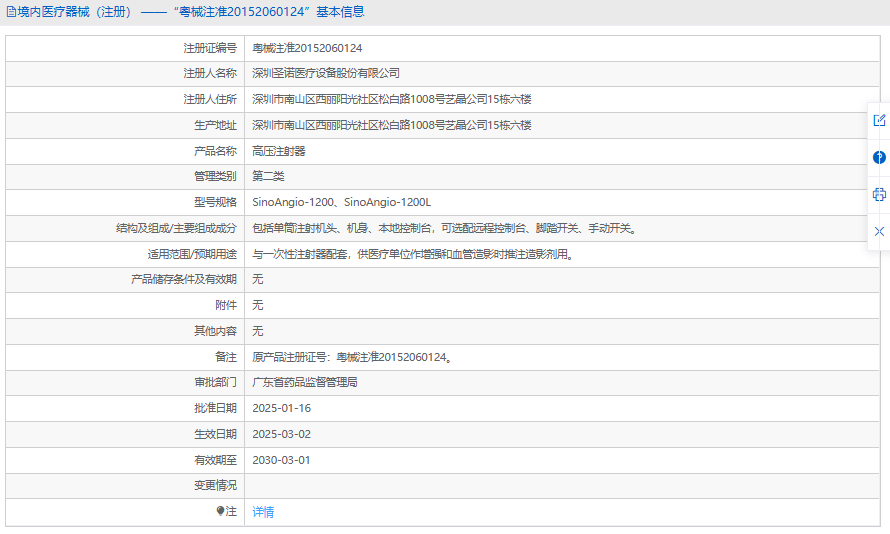Click the 生效日期 label
The width and height of the screenshot is (890, 534).
point(215,434)
